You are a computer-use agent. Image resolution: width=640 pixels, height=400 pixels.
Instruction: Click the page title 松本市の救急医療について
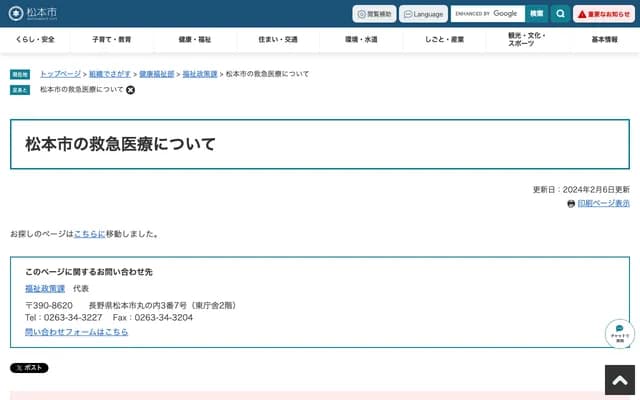120,144
